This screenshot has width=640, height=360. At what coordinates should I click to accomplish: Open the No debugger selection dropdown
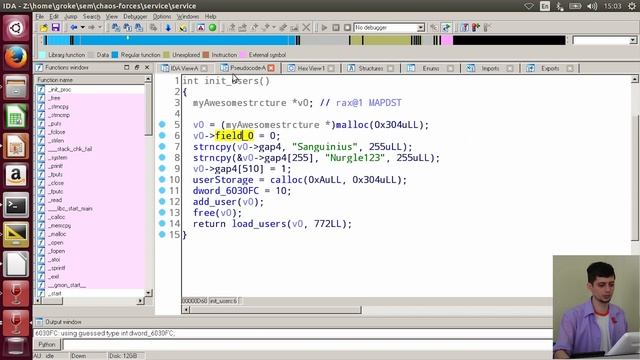(420, 28)
